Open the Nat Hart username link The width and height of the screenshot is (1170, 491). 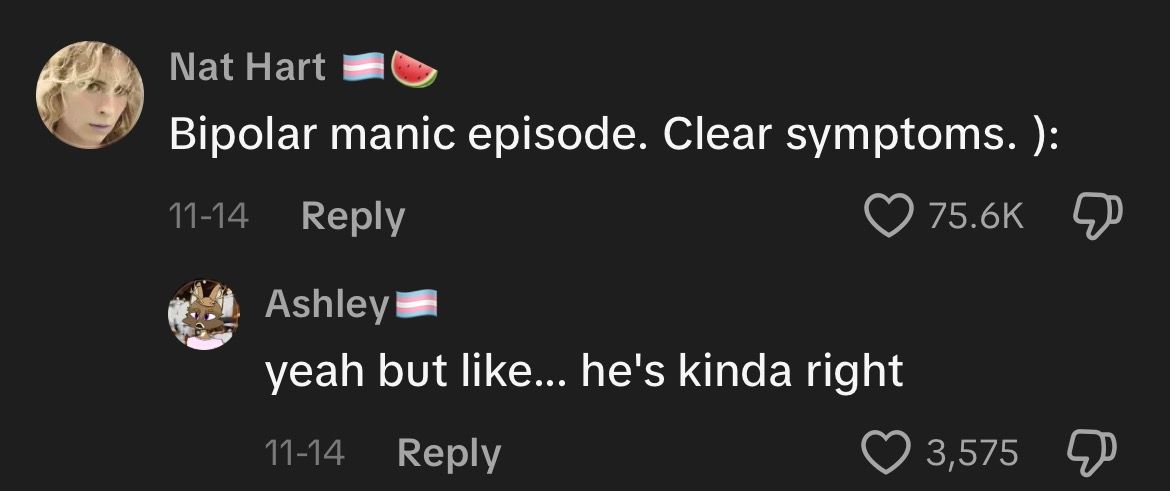click(248, 67)
